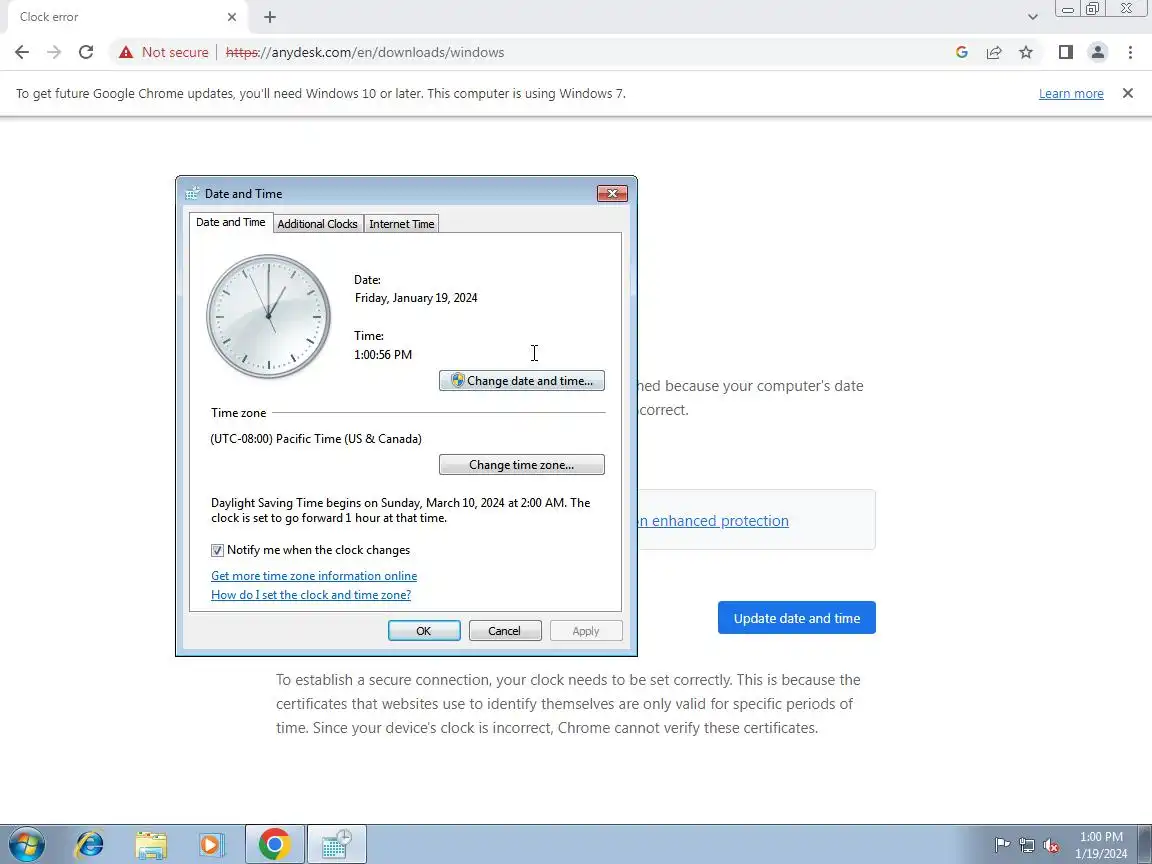Screen dimensions: 1152x864
Task: Uncheck Notify me when the clock changes
Action: point(217,550)
